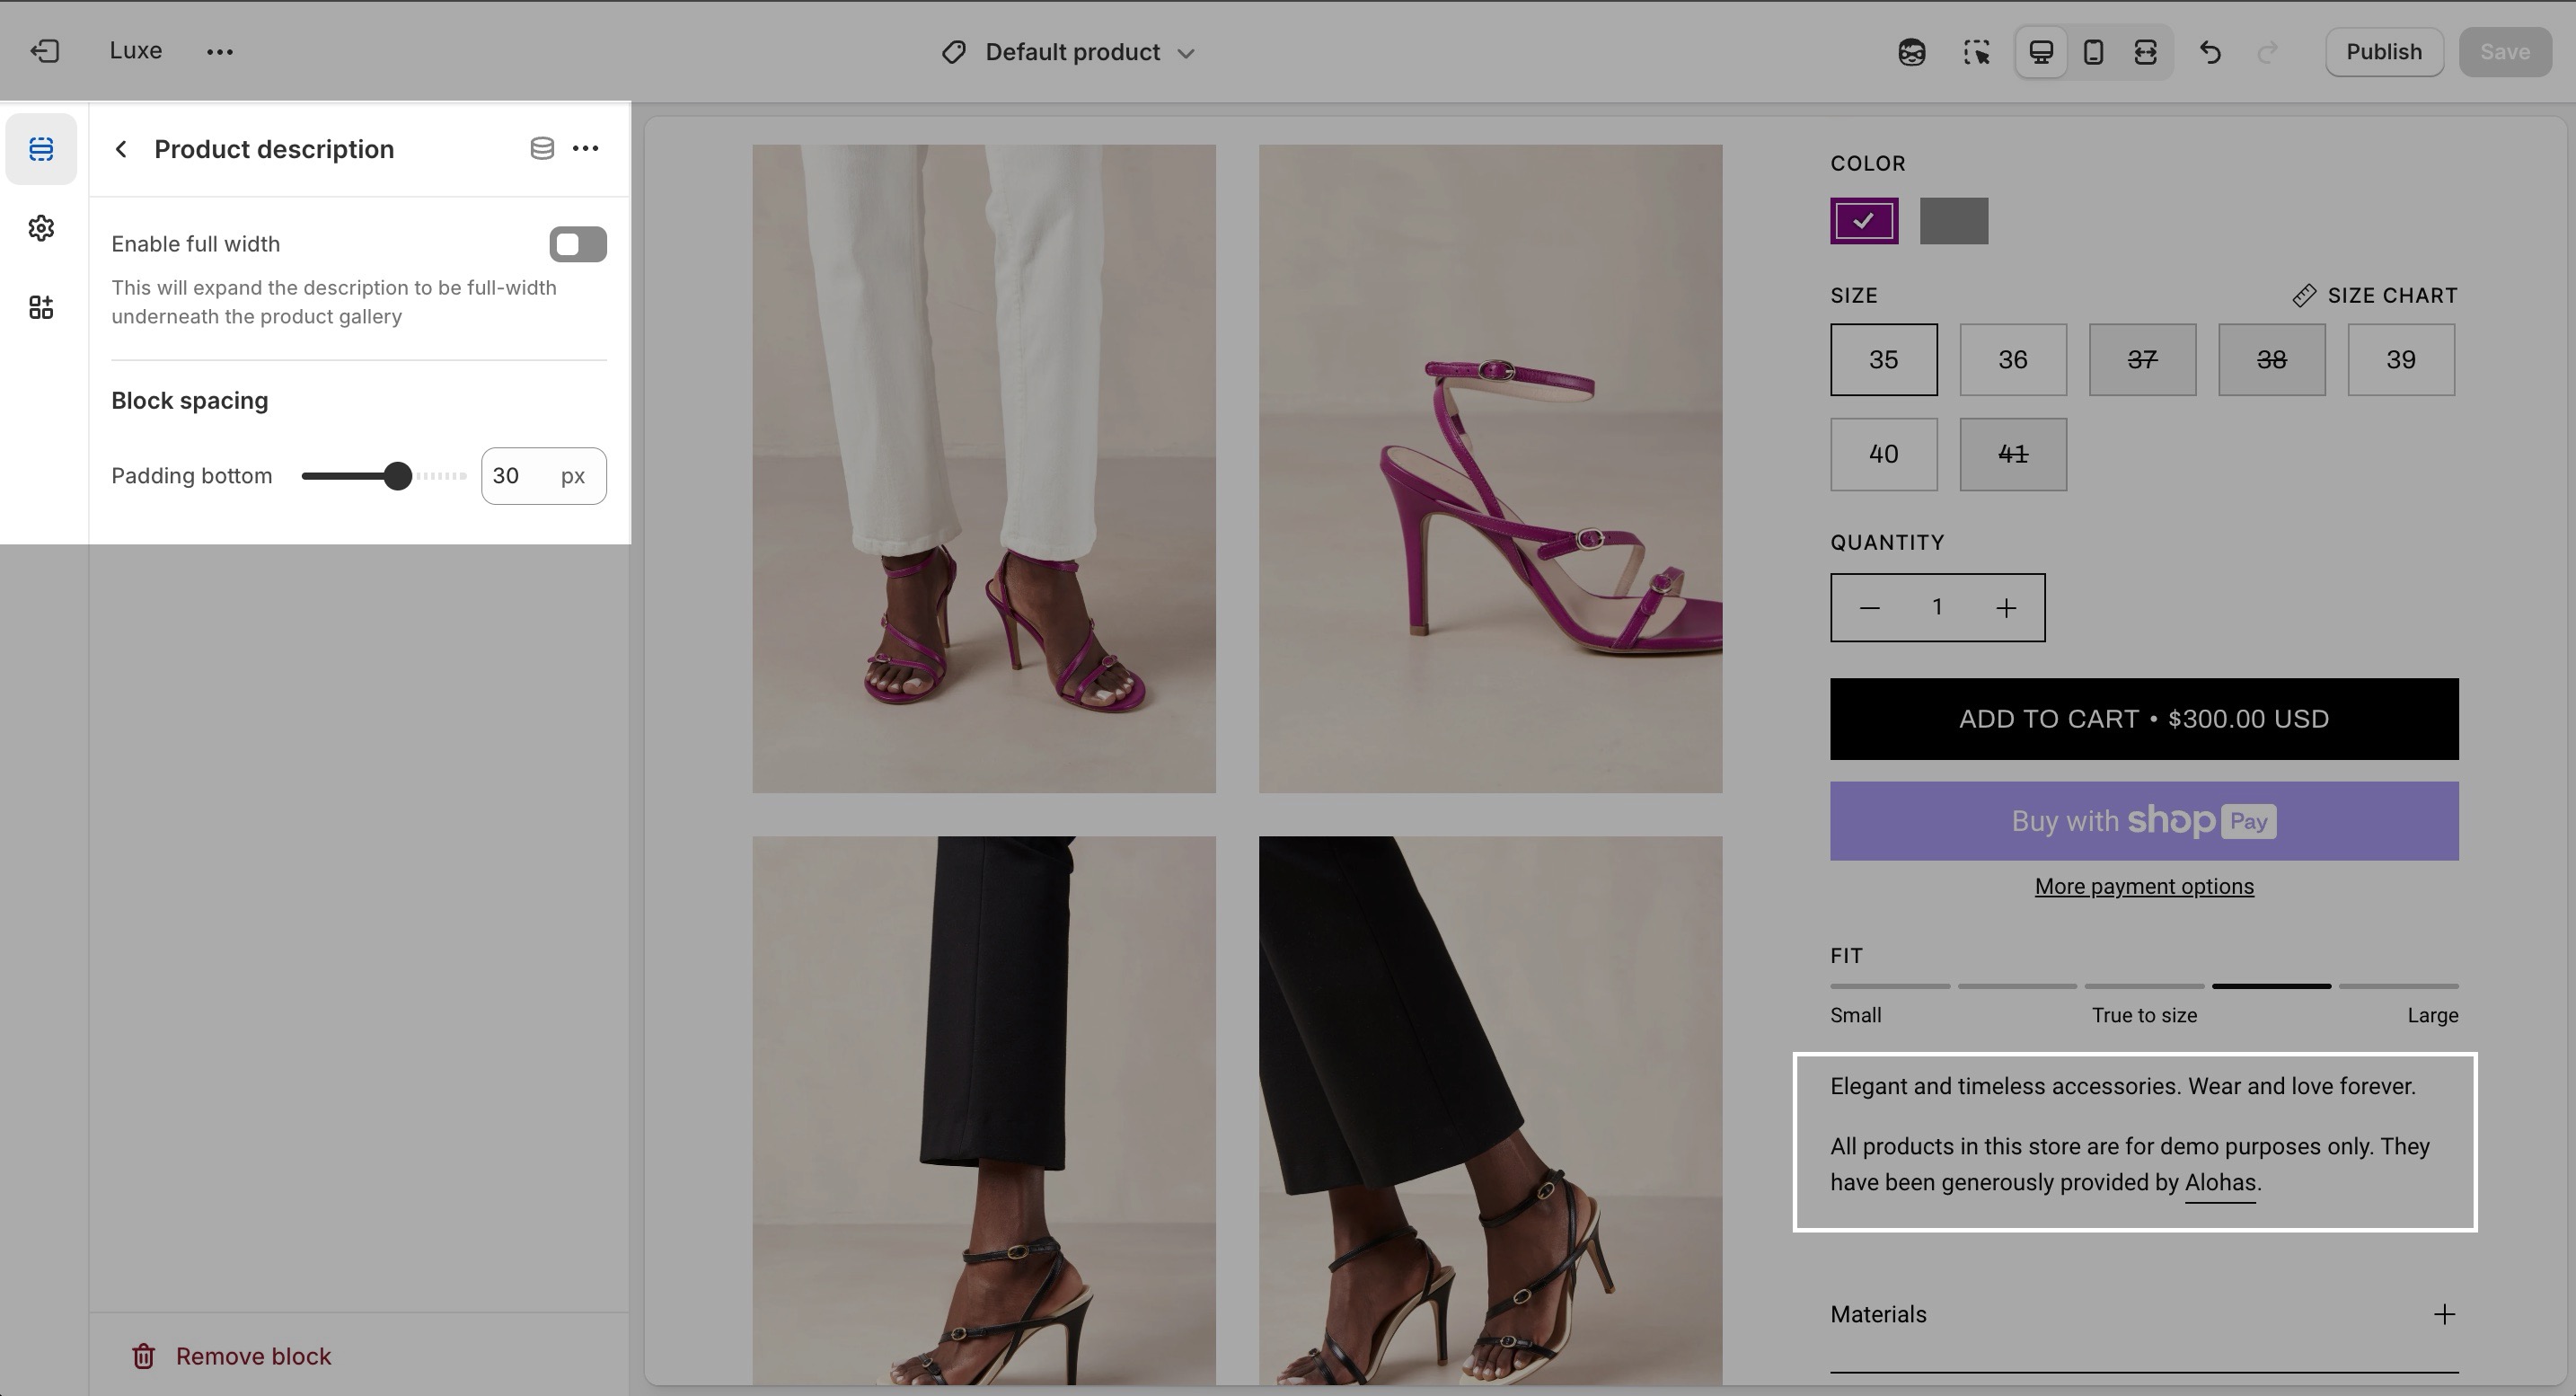The image size is (2576, 1396).
Task: Click the undo arrow icon
Action: [2211, 52]
